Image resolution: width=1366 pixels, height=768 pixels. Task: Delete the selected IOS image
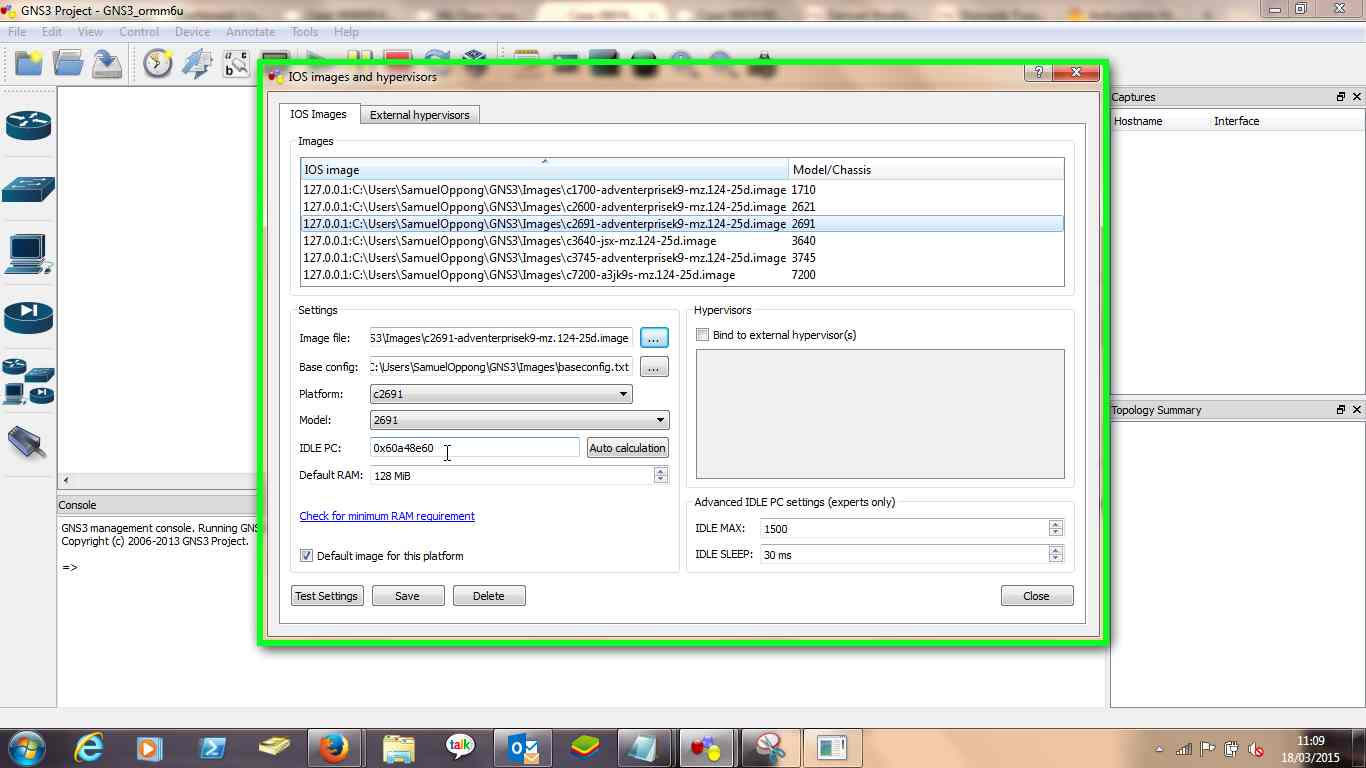pos(488,596)
